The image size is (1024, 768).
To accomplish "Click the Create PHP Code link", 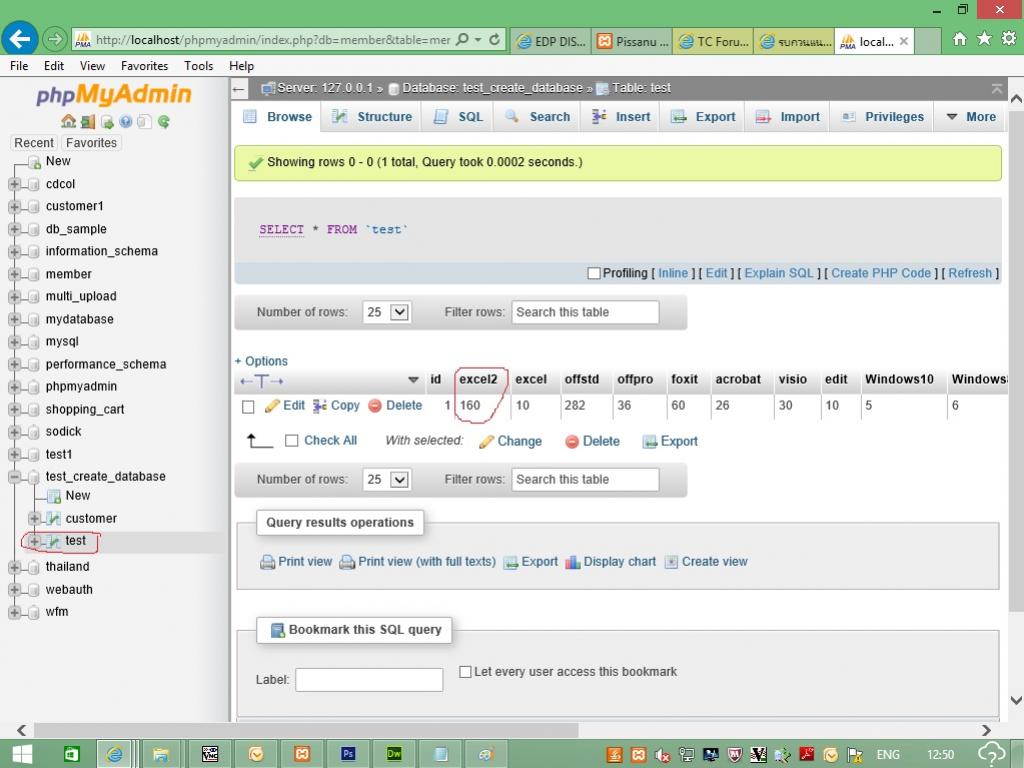I will point(881,274).
